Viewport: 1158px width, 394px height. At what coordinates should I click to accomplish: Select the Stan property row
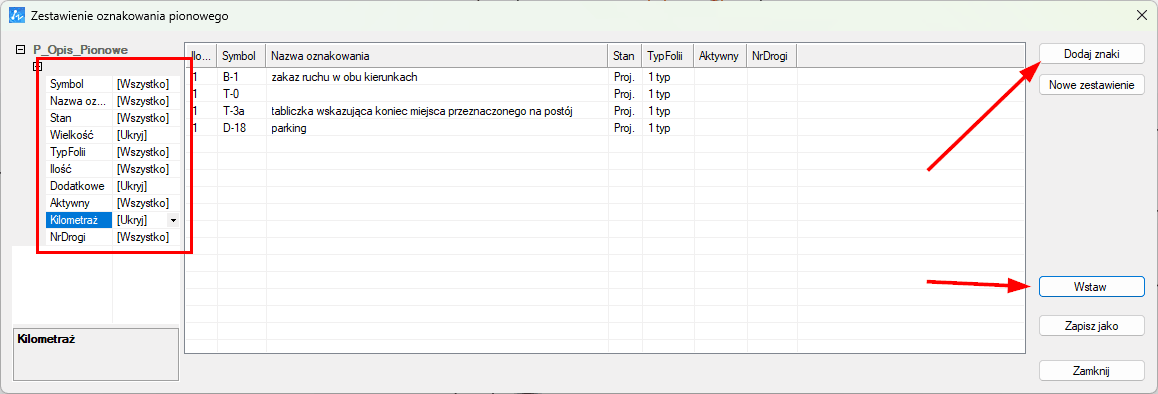tap(112, 118)
